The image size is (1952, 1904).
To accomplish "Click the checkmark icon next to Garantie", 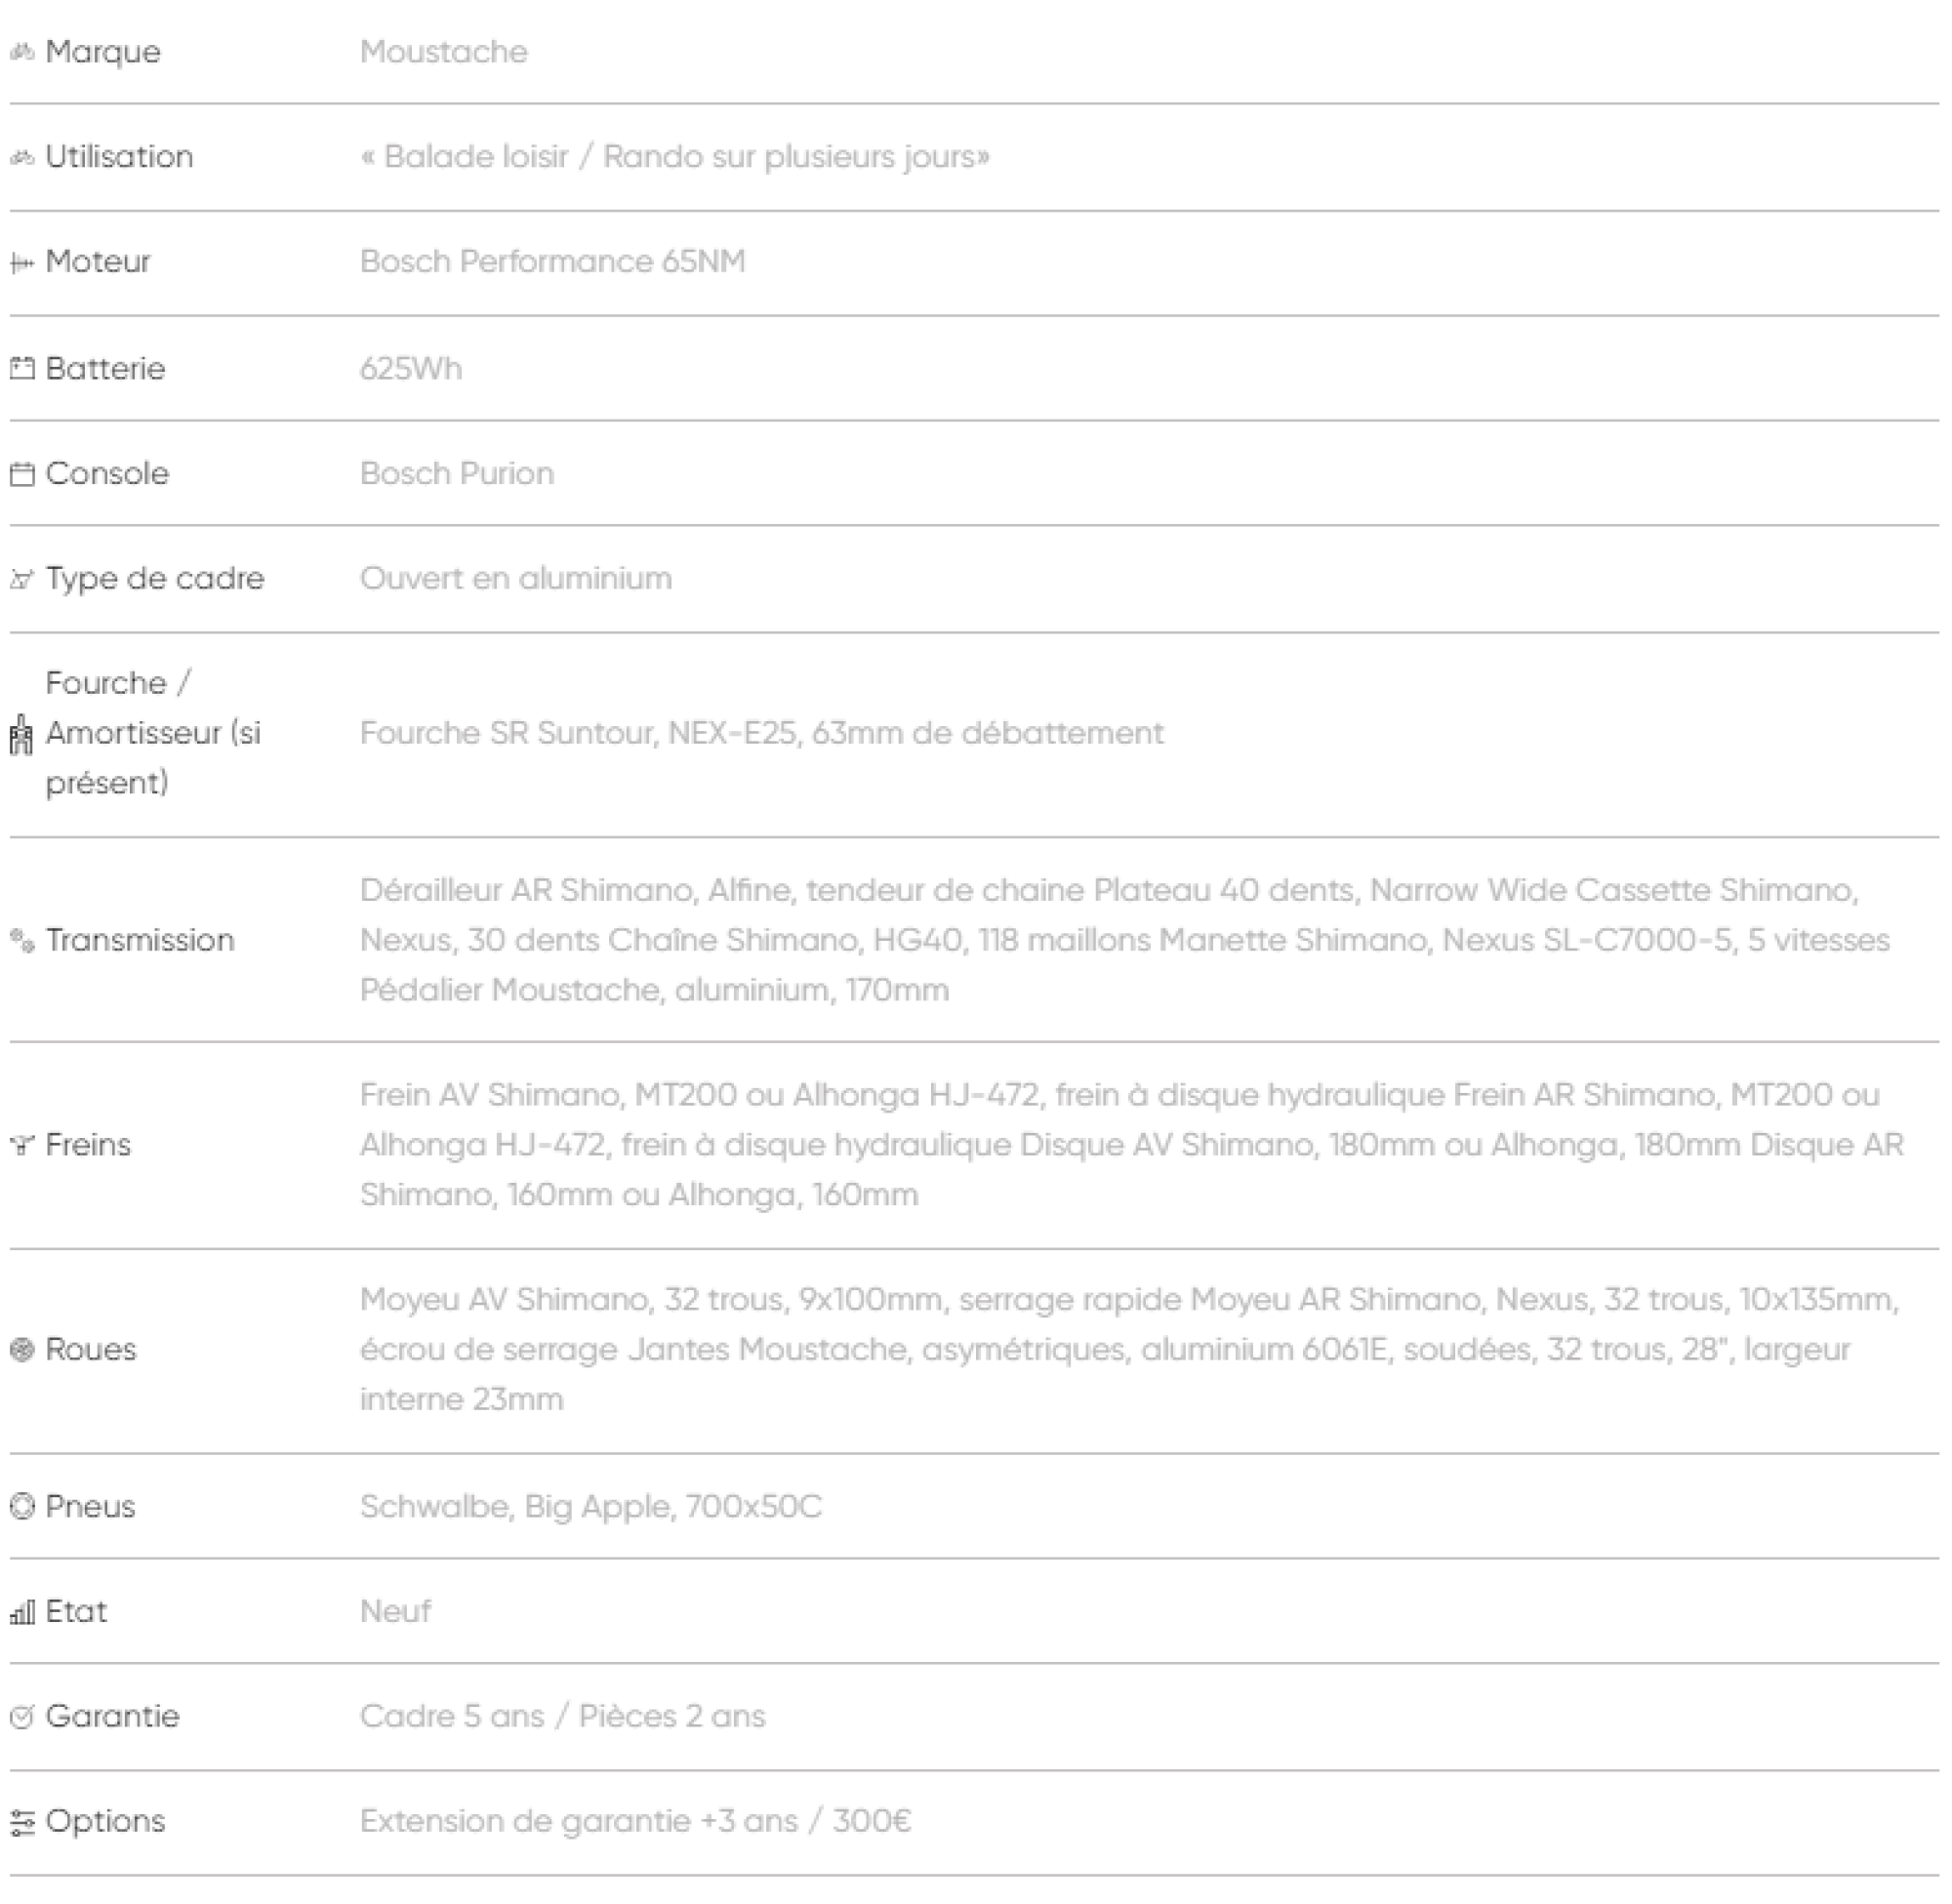I will [22, 1717].
